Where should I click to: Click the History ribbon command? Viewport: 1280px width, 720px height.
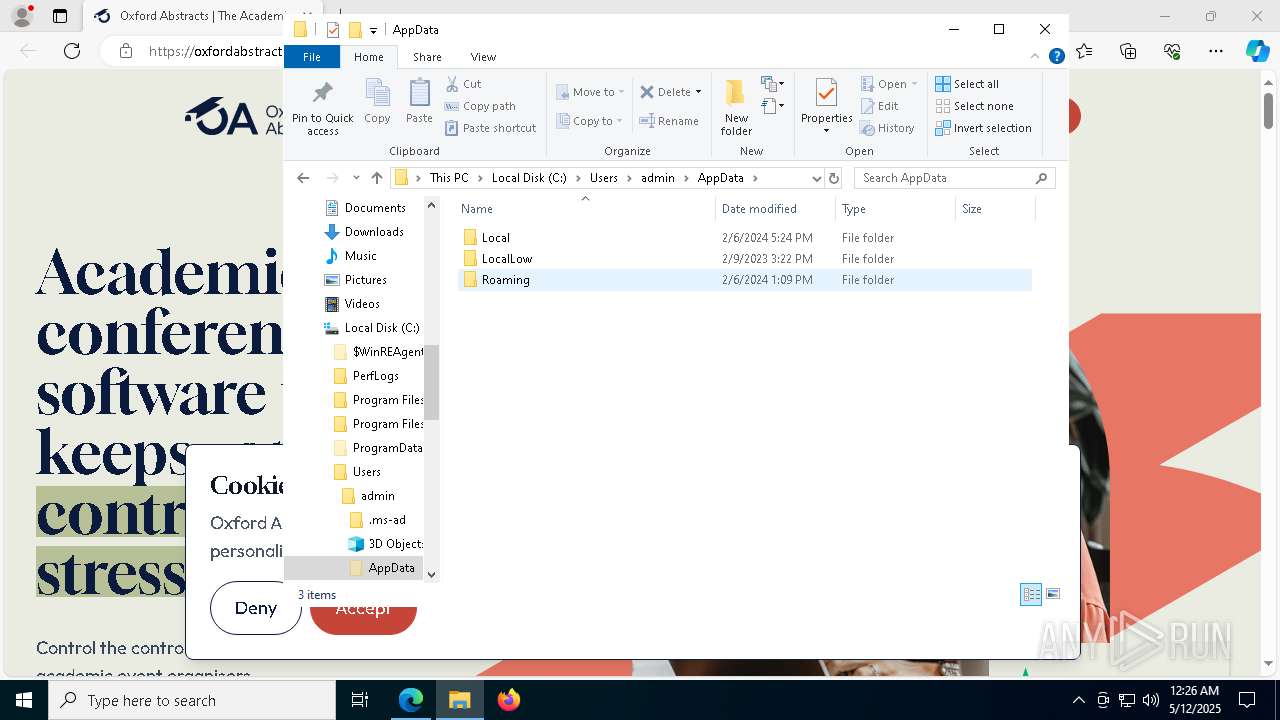pos(887,128)
